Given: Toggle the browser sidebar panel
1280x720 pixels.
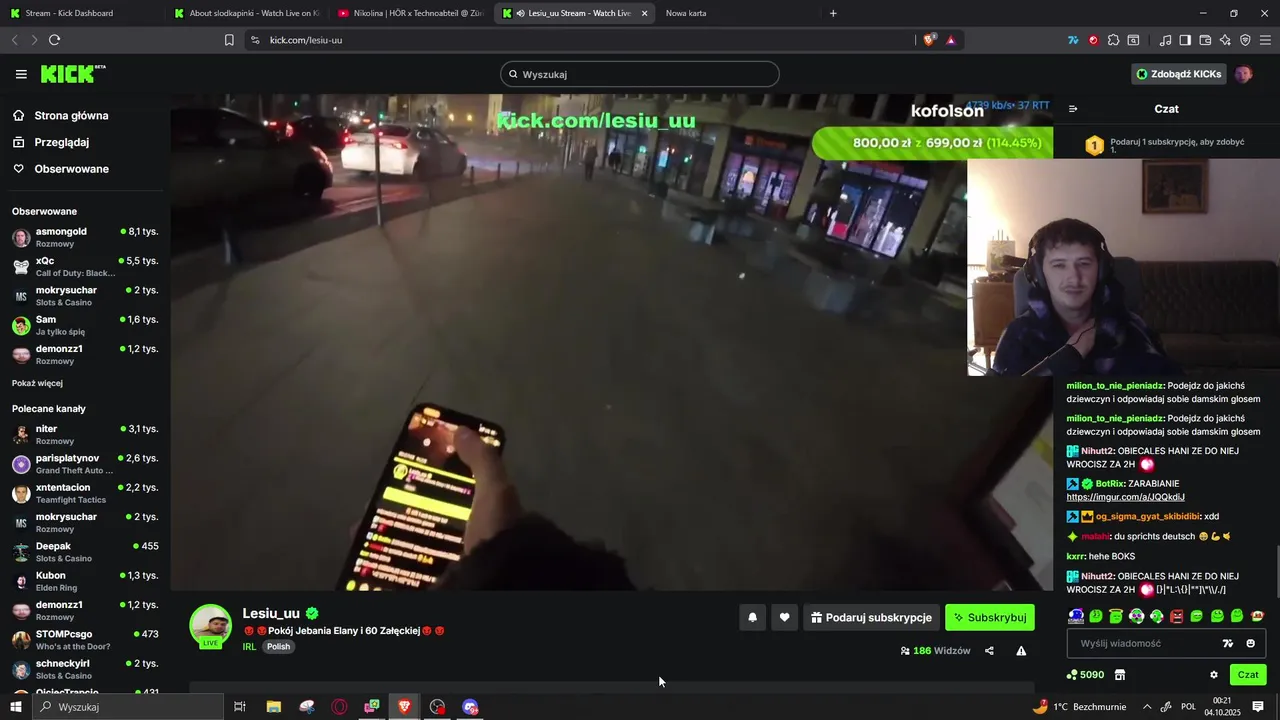Looking at the screenshot, I should pyautogui.click(x=1185, y=40).
